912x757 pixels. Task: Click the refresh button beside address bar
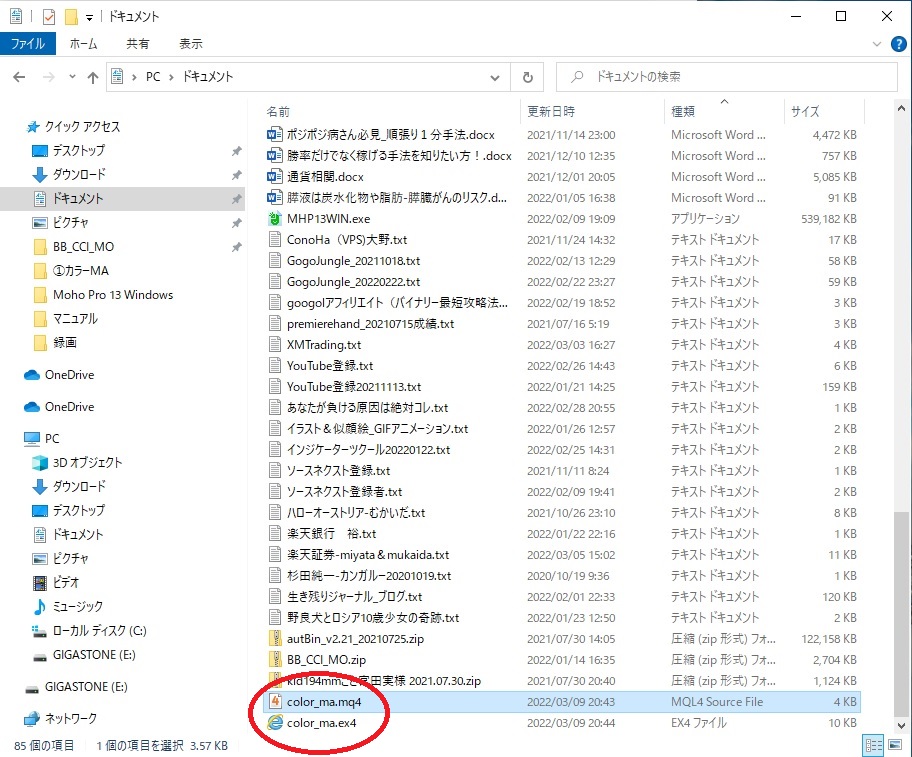(x=526, y=77)
